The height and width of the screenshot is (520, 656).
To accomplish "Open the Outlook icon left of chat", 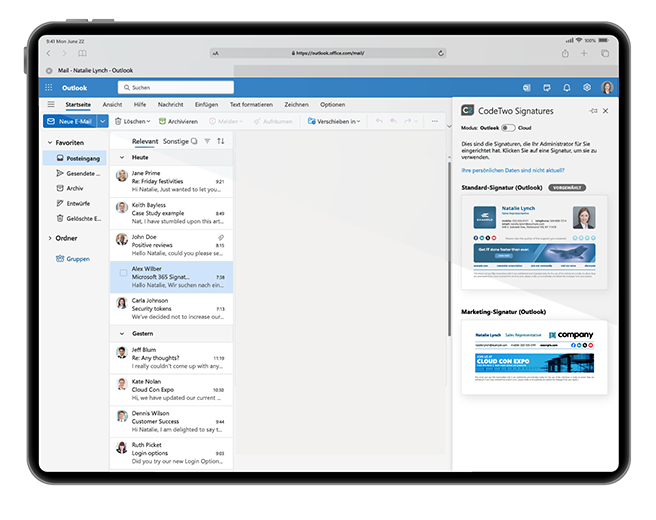I will (527, 87).
